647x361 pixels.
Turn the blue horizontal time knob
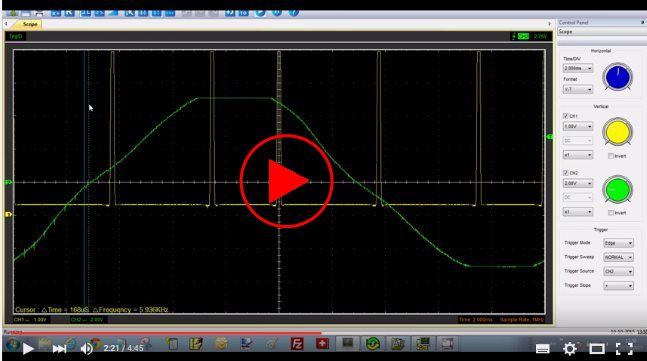617,77
